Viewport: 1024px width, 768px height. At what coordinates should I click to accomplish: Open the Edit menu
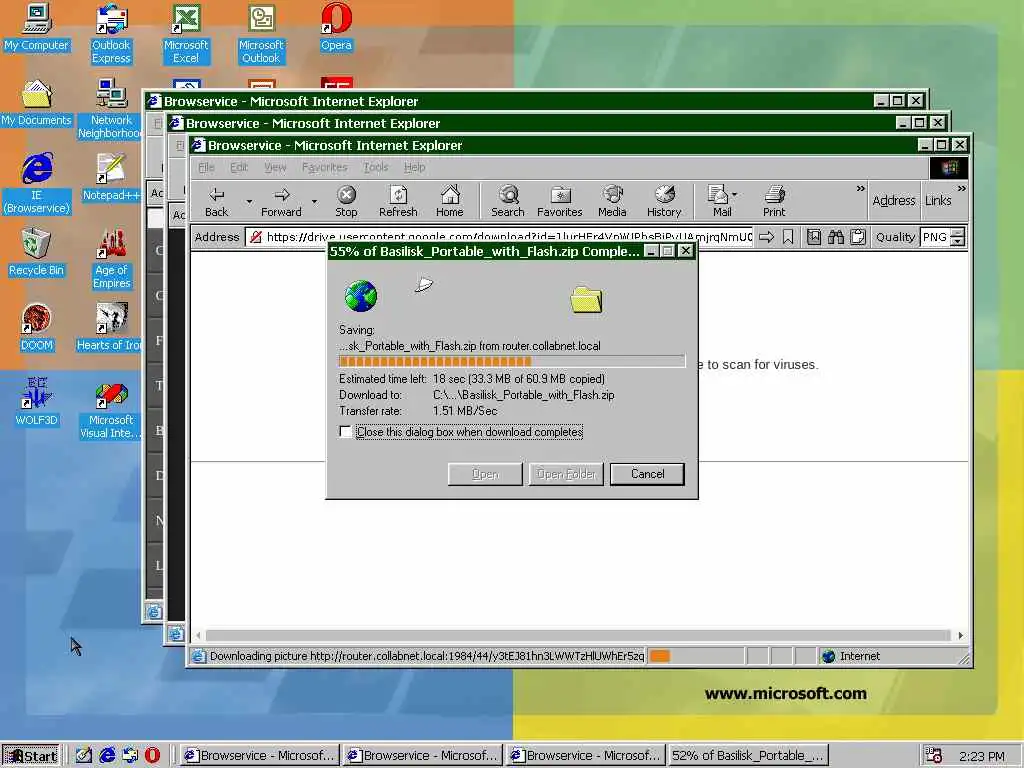pos(239,167)
